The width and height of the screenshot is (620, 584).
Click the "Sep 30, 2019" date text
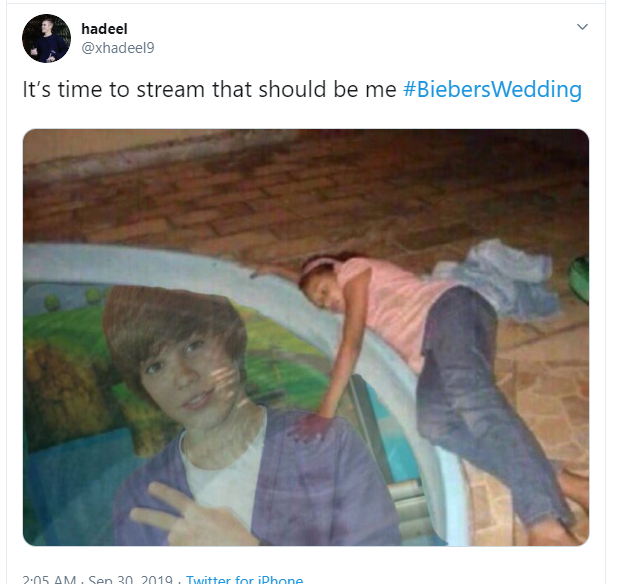(131, 578)
